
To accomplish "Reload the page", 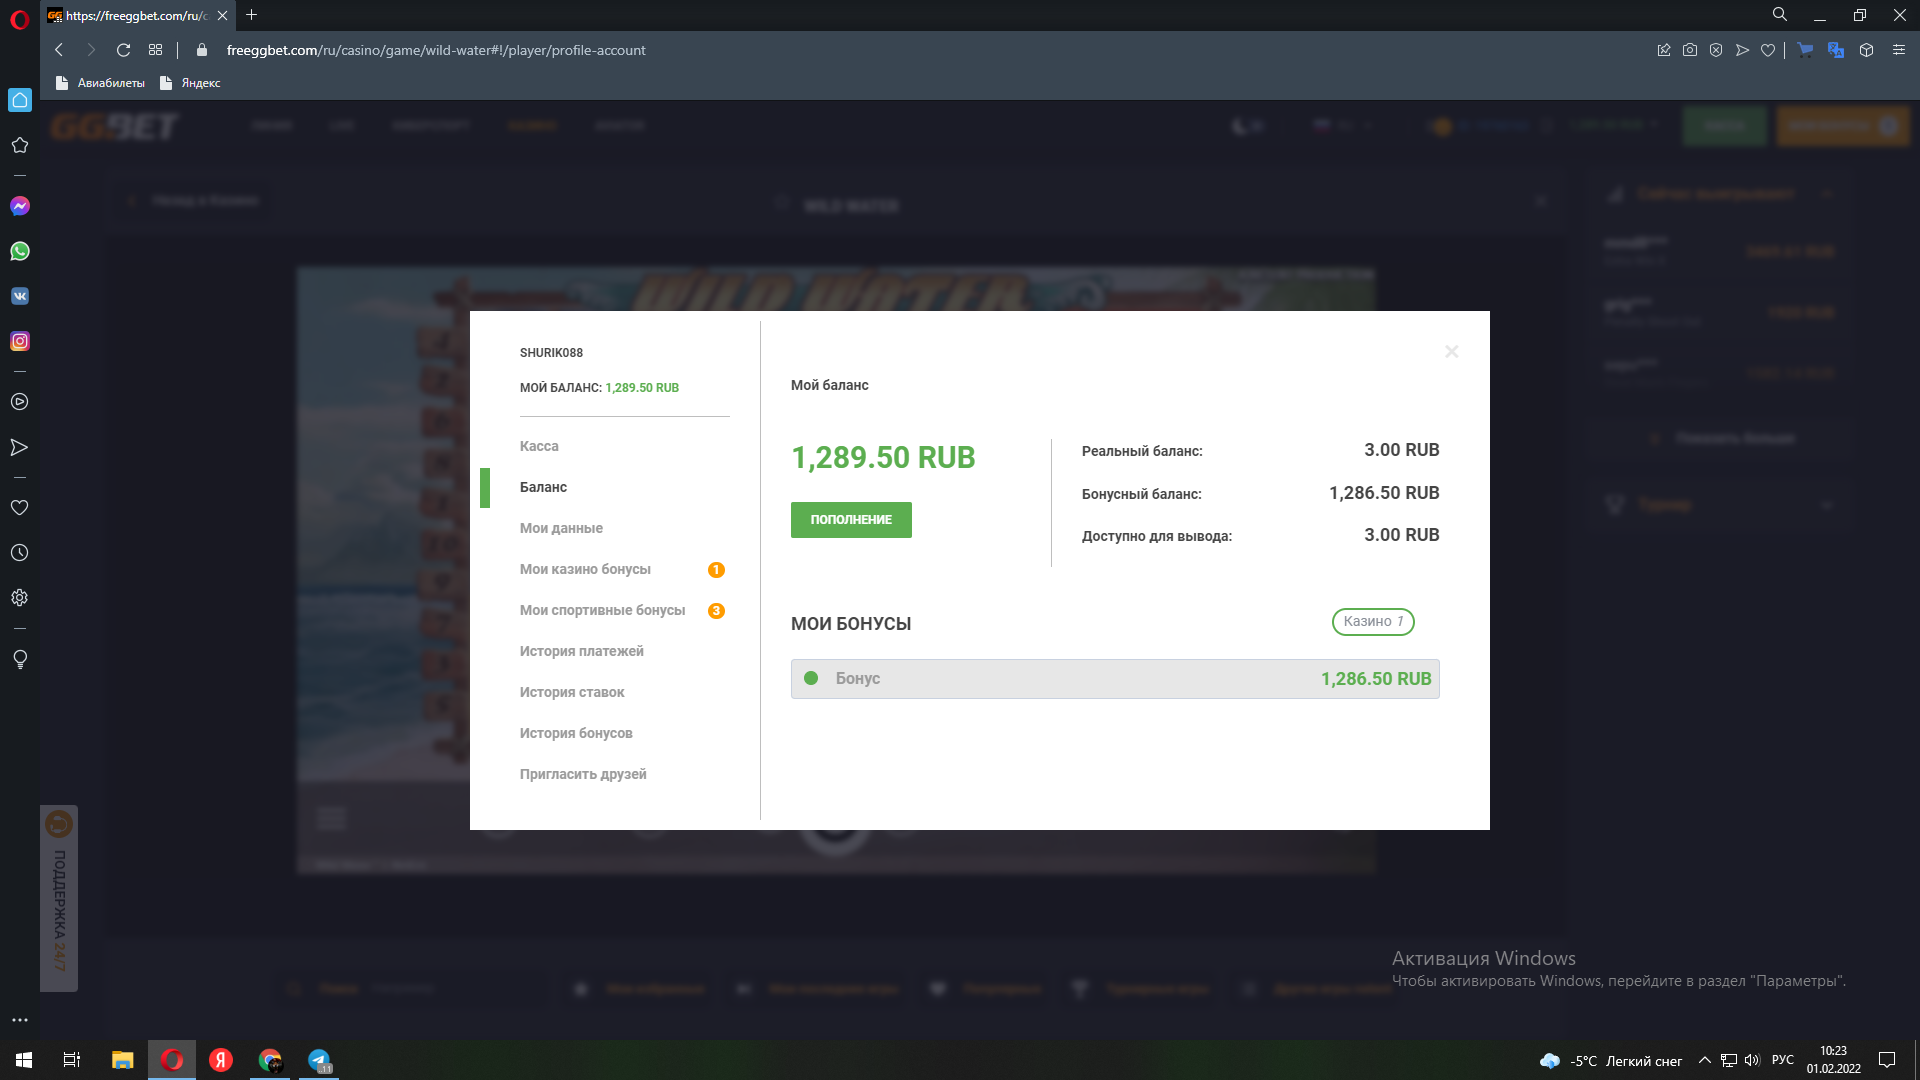I will pyautogui.click(x=123, y=50).
